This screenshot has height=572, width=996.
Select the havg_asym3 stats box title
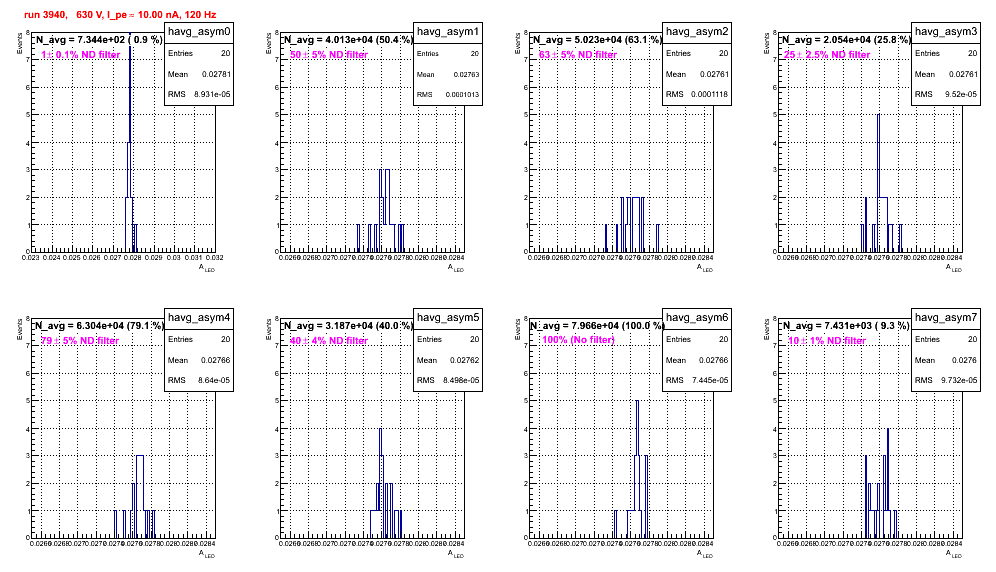click(x=946, y=32)
